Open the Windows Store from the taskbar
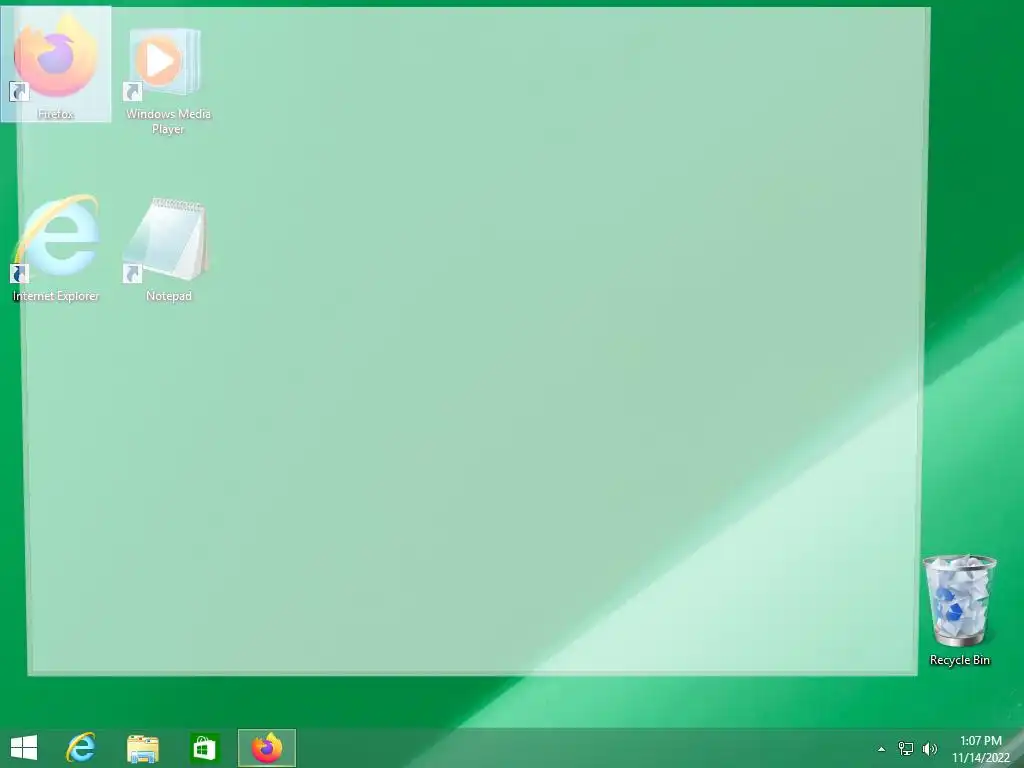The image size is (1024, 768). [204, 748]
